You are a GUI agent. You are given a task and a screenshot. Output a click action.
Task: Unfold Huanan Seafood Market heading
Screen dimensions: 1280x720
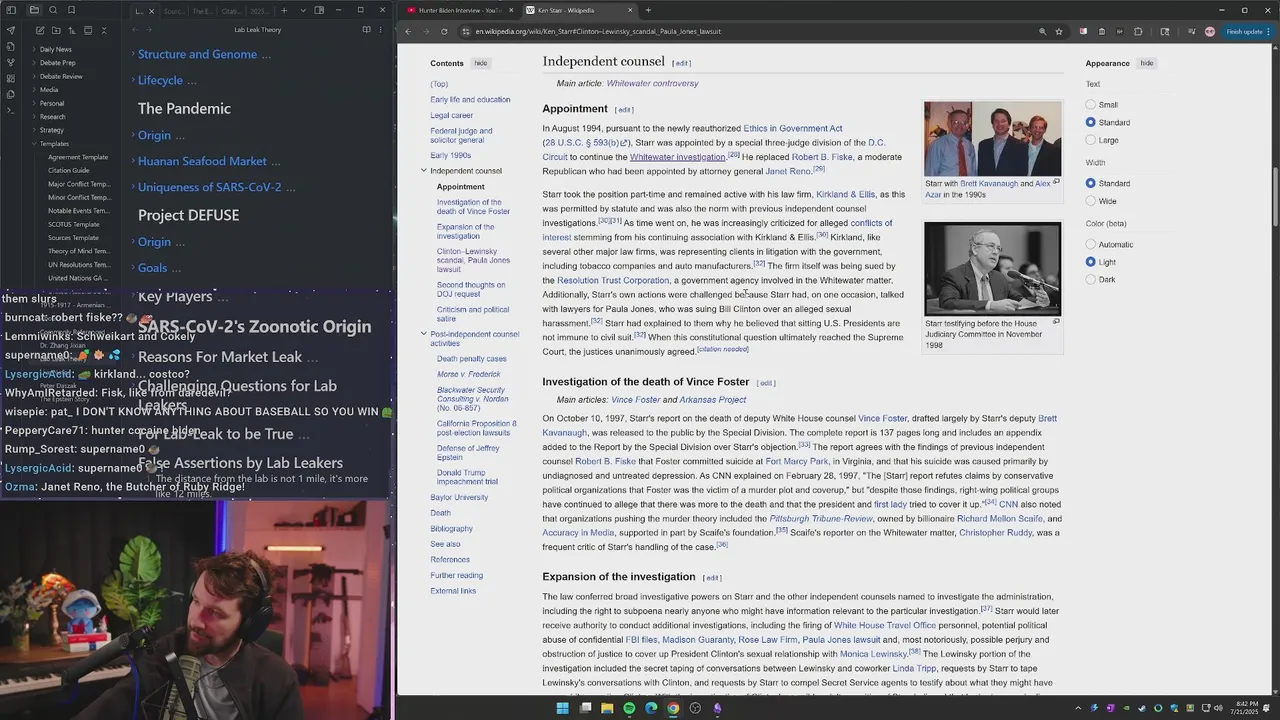(132, 161)
